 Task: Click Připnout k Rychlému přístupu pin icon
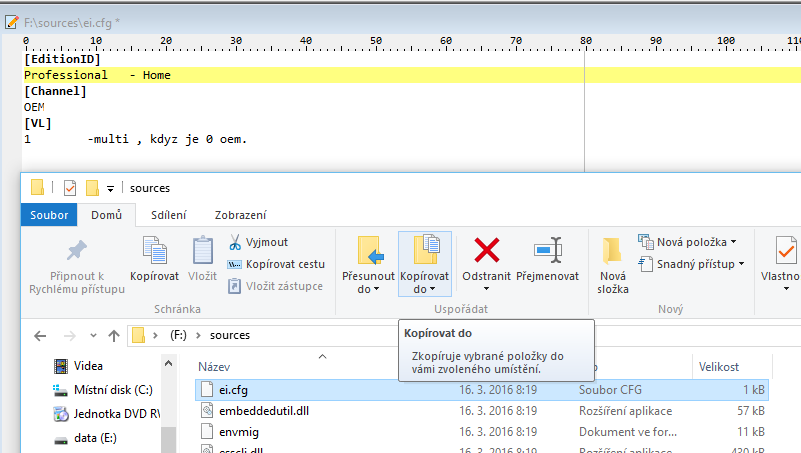pos(77,250)
